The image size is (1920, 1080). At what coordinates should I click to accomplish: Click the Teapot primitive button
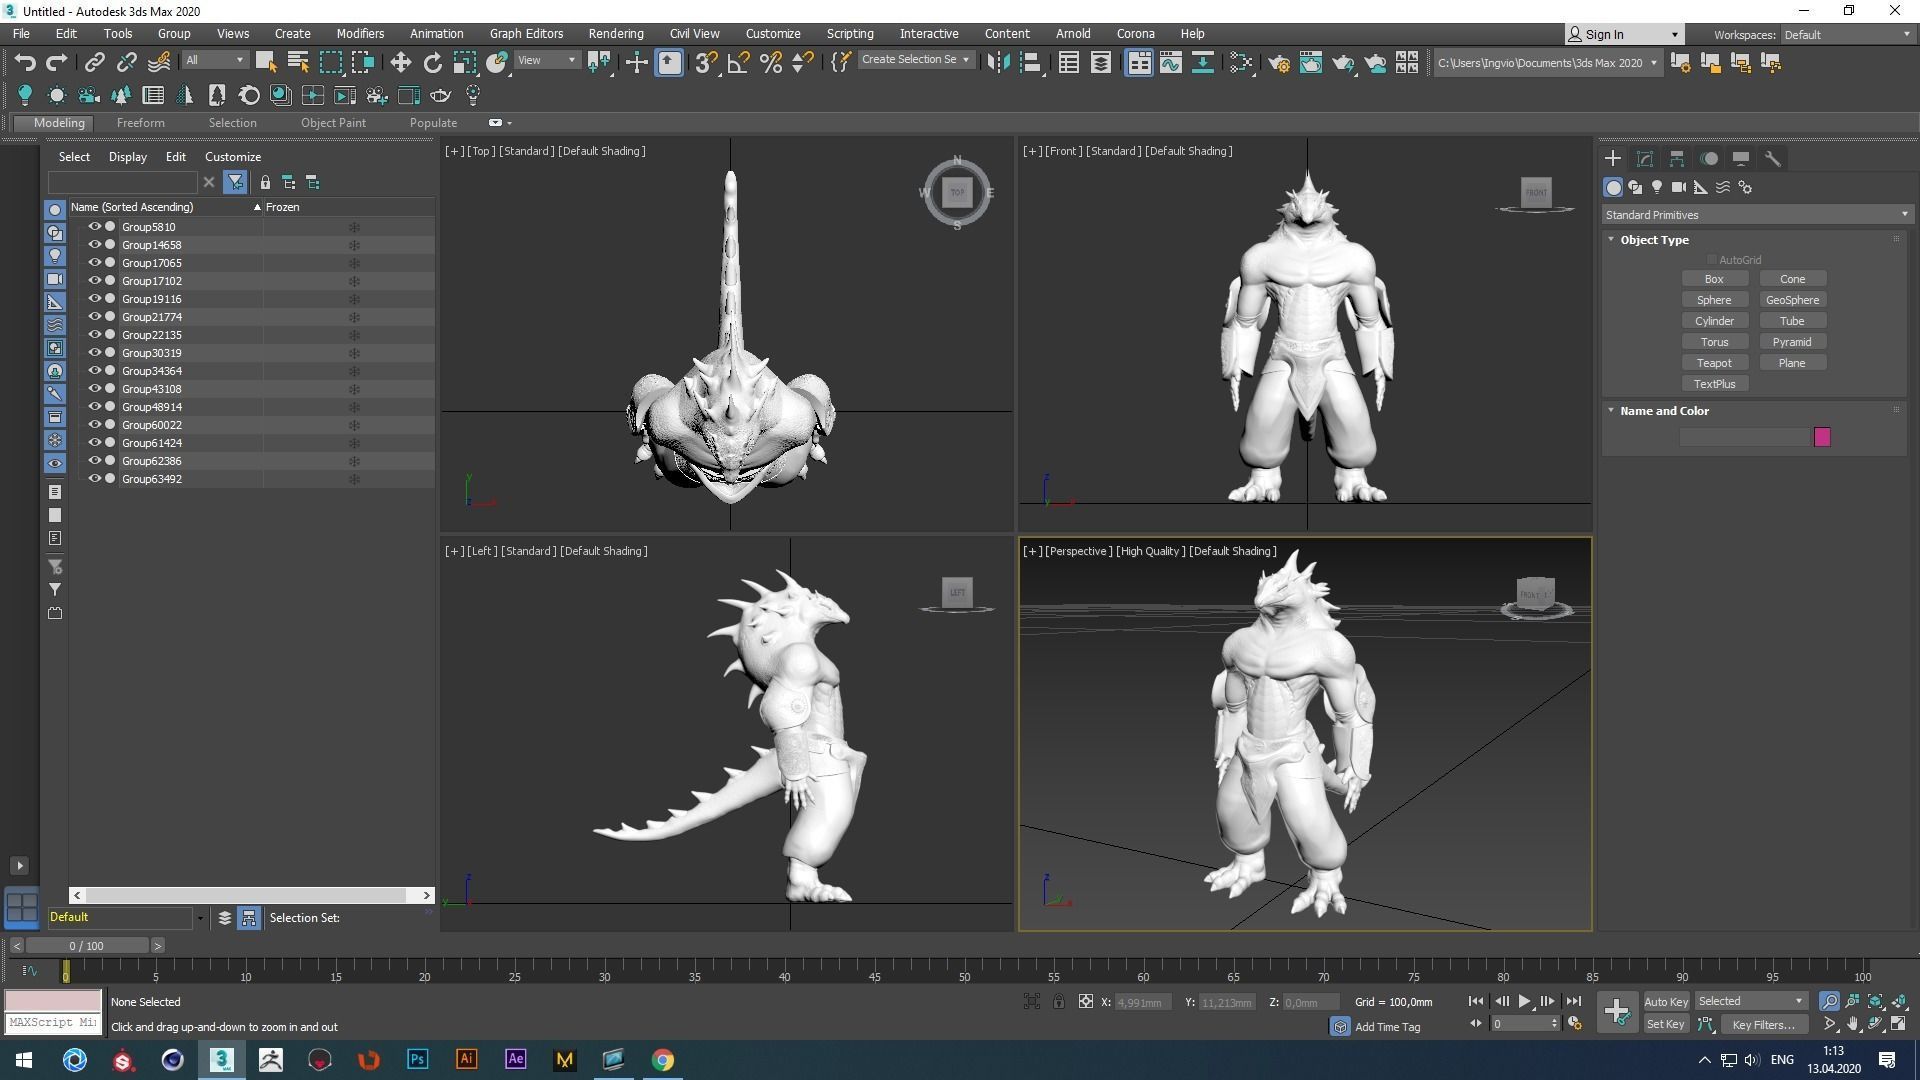tap(1713, 363)
